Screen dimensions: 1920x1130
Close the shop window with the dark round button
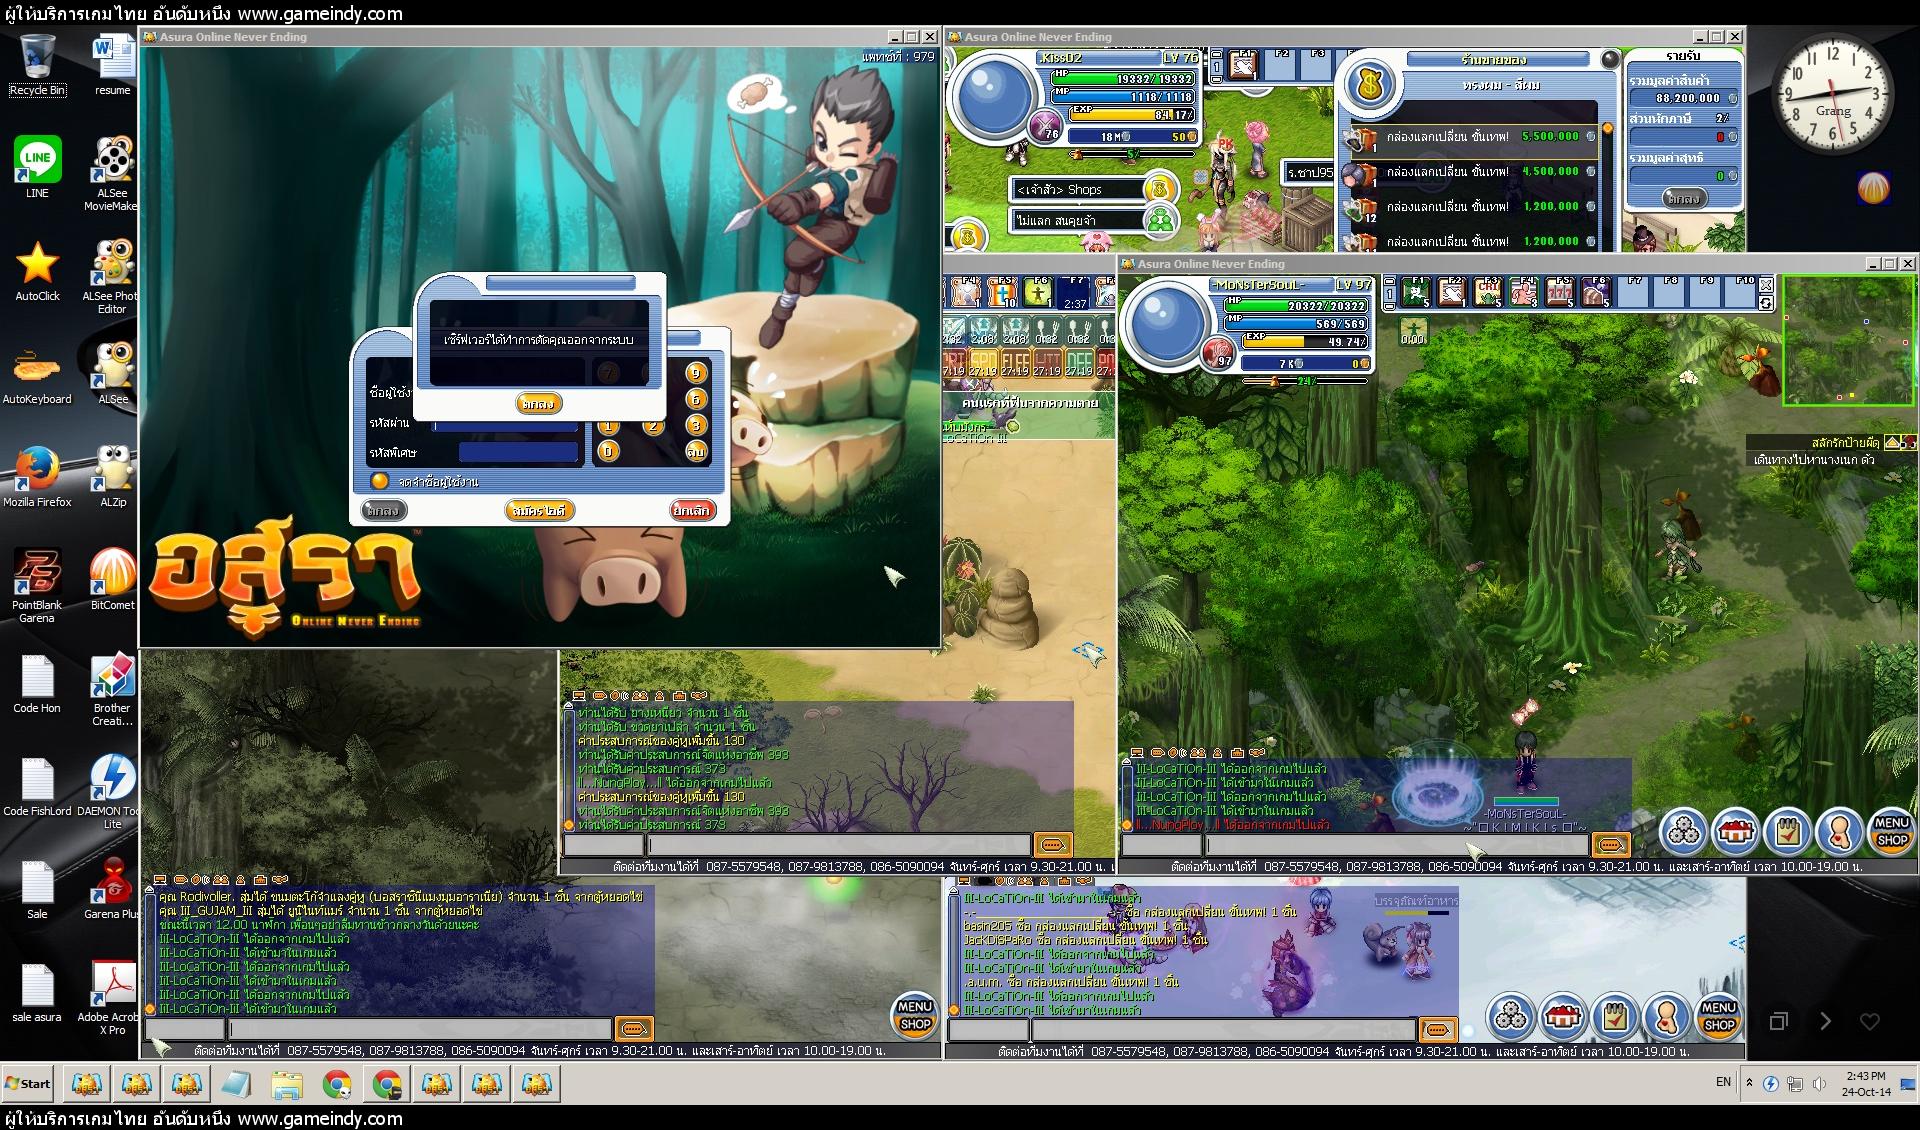point(1609,60)
